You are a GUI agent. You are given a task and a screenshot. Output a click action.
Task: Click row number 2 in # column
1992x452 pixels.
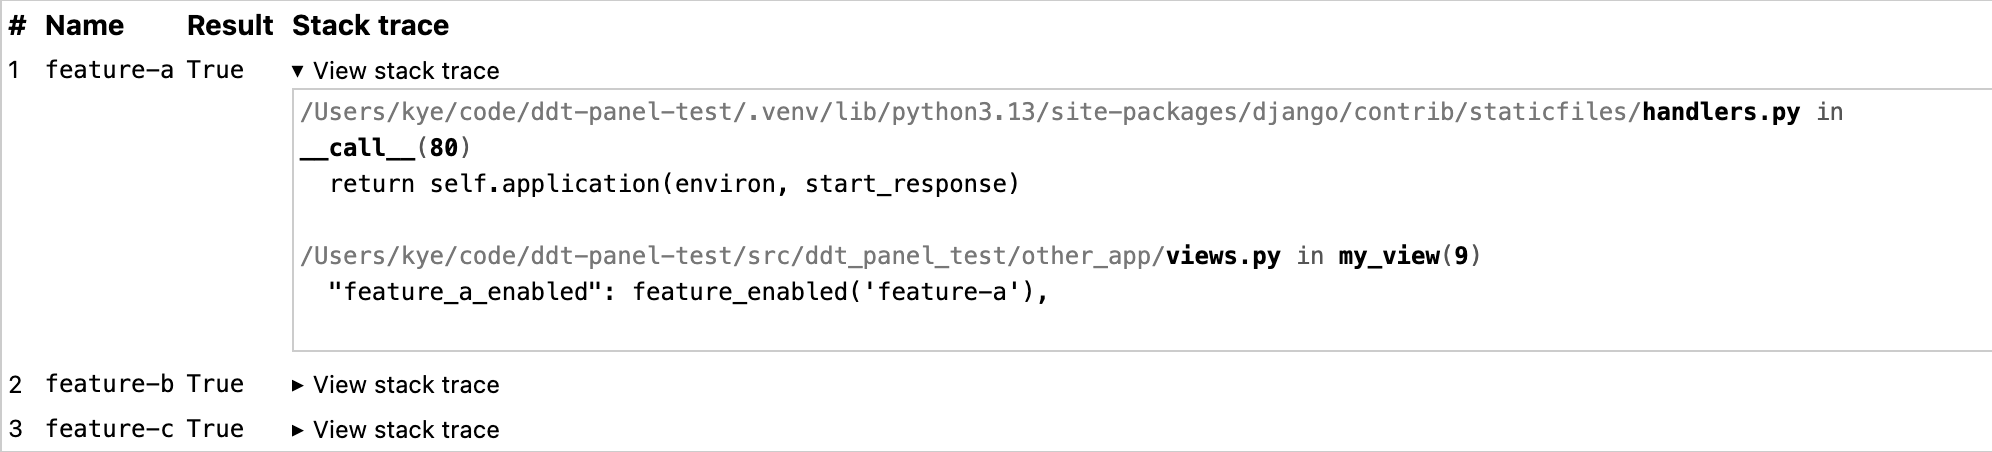tap(16, 385)
